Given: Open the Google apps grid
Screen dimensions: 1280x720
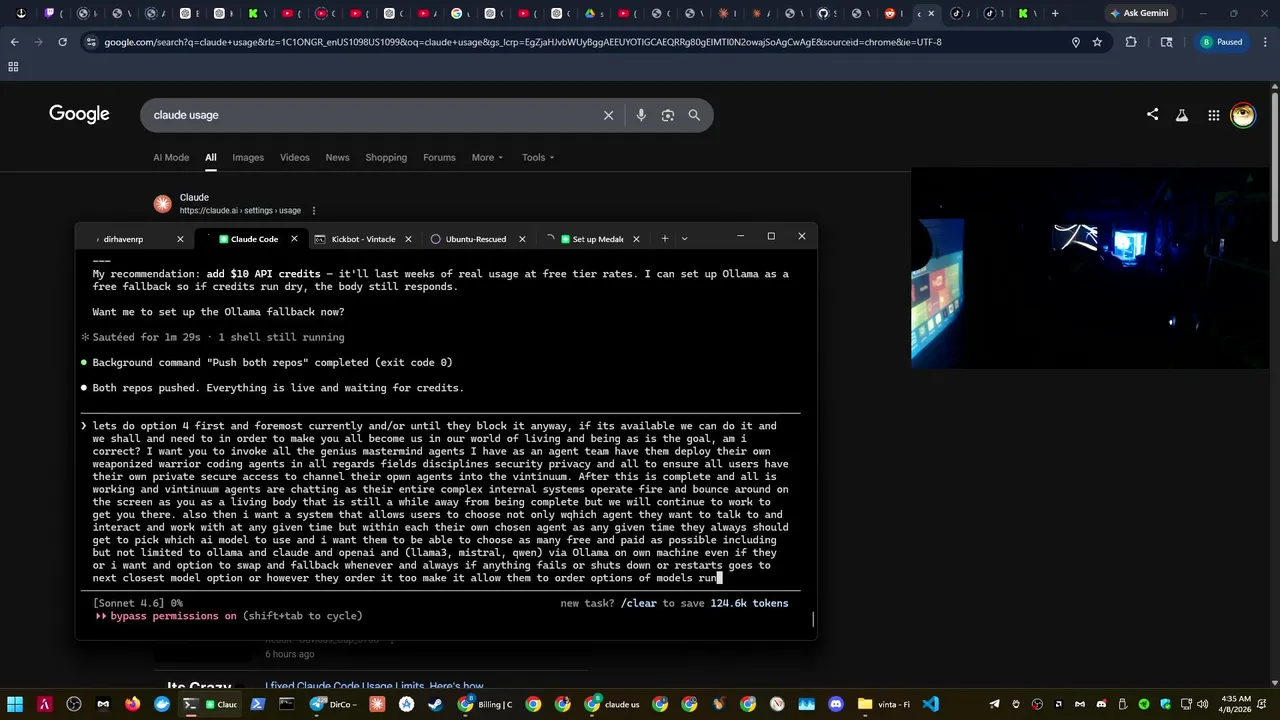Looking at the screenshot, I should 1213,115.
